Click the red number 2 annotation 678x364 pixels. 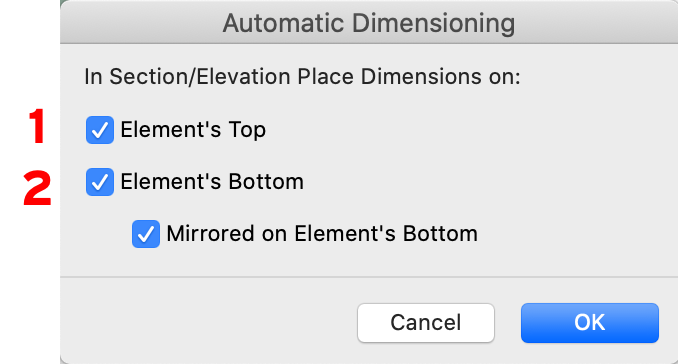coord(37,188)
